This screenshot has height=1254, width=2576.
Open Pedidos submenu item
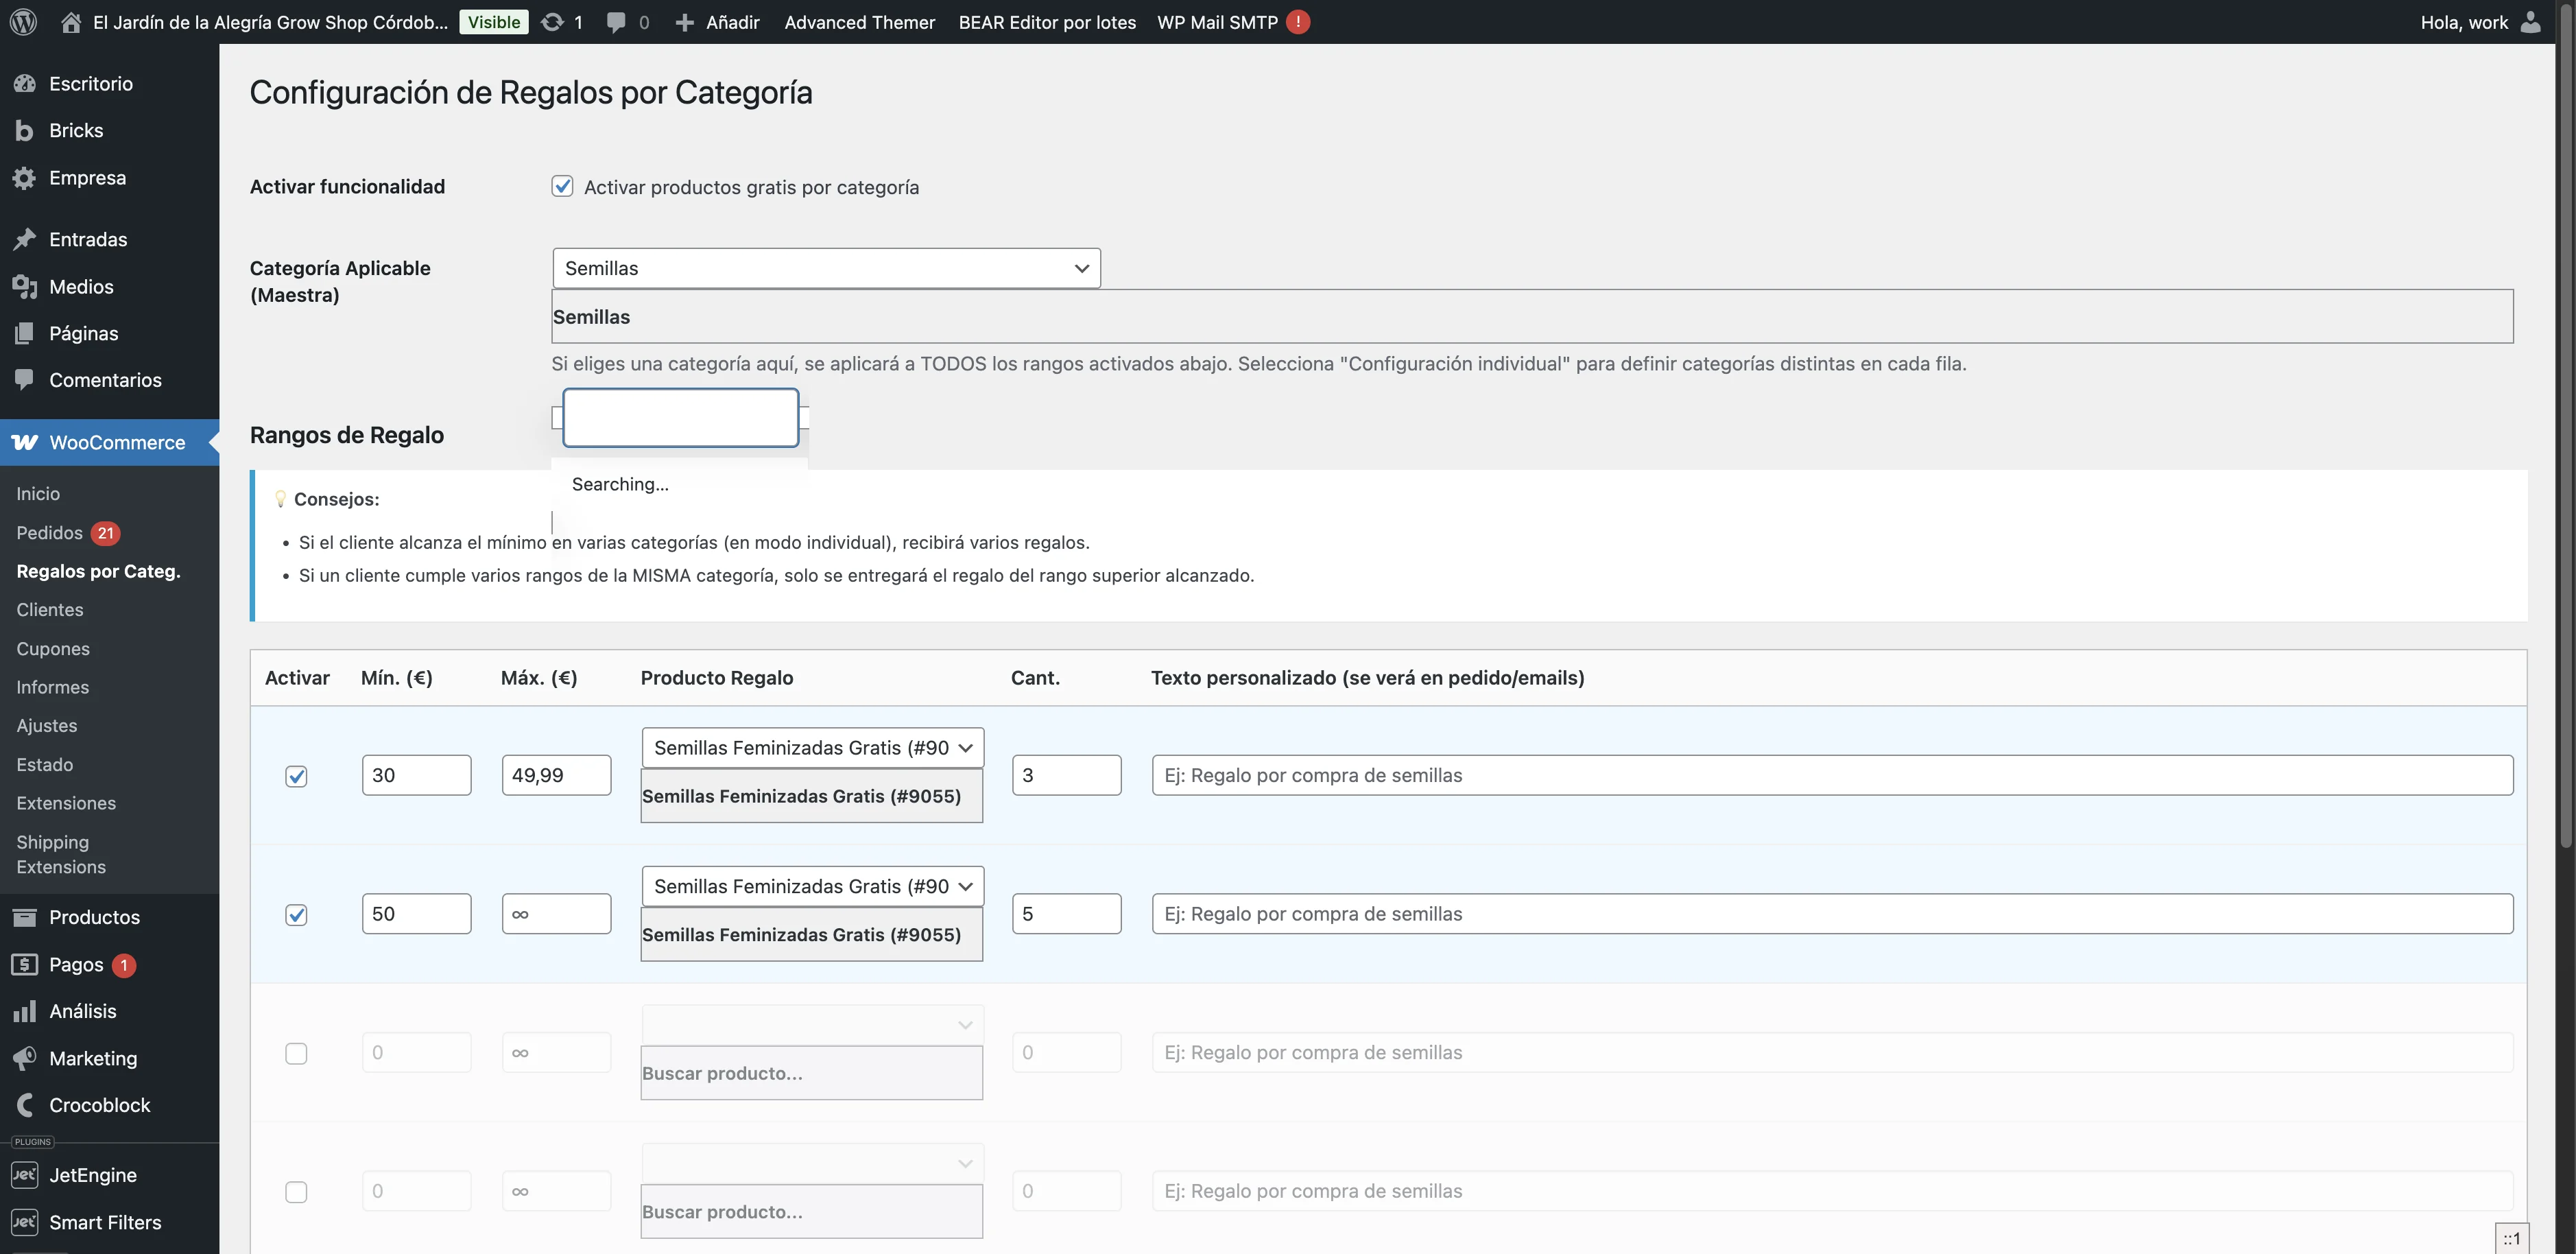pos(50,533)
